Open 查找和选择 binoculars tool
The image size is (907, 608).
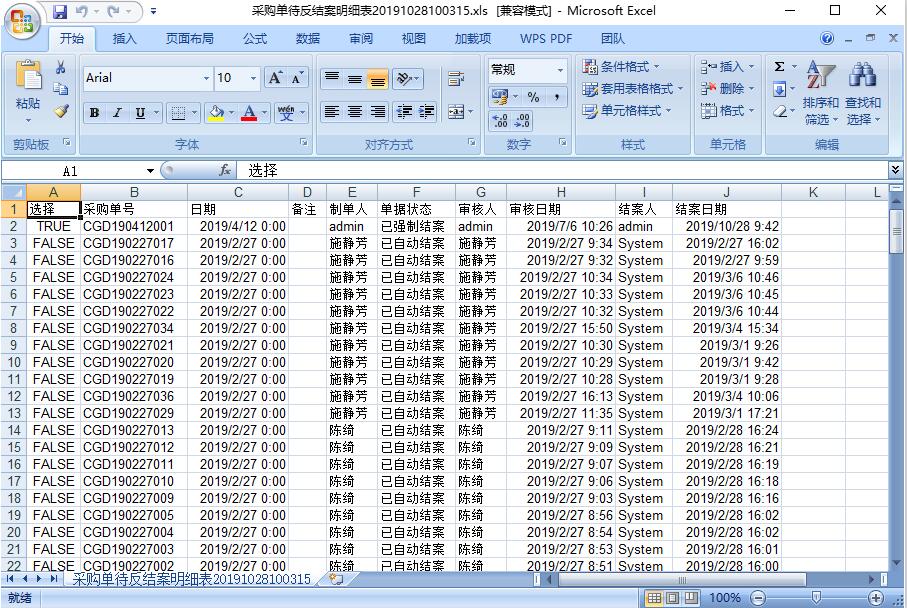point(862,95)
